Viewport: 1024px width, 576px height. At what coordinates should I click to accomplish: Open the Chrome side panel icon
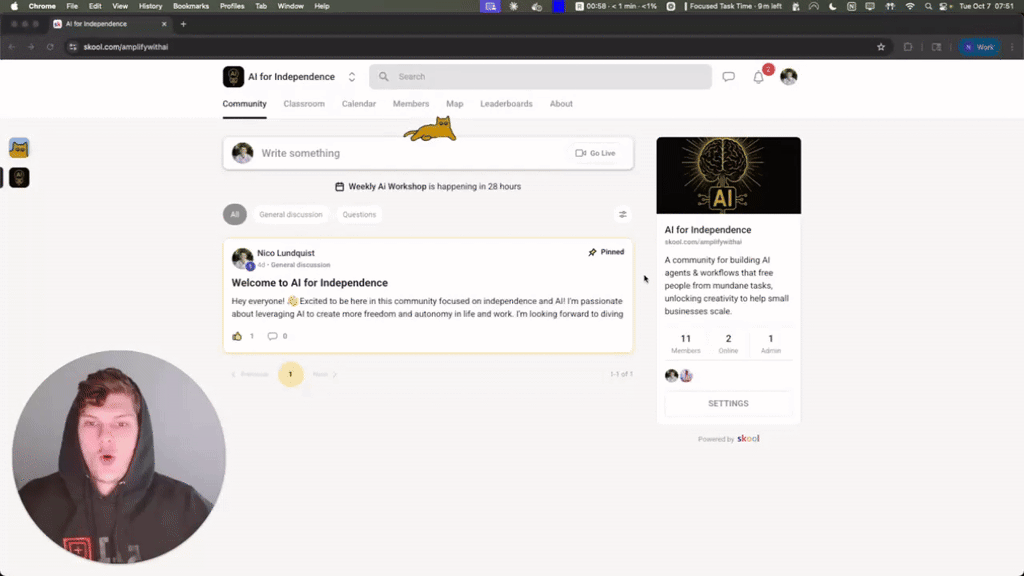[936, 47]
